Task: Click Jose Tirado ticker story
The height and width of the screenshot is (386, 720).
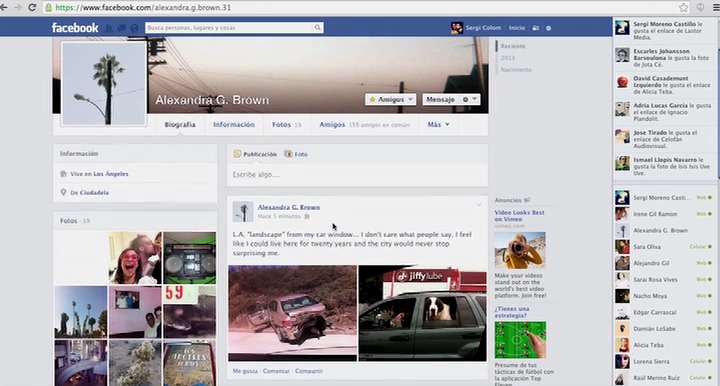Action: click(x=664, y=139)
